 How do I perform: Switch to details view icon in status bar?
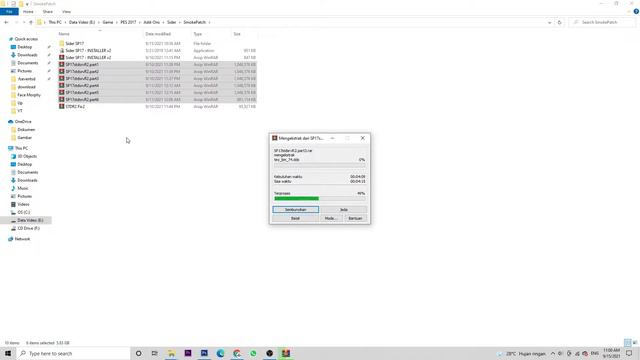627,343
